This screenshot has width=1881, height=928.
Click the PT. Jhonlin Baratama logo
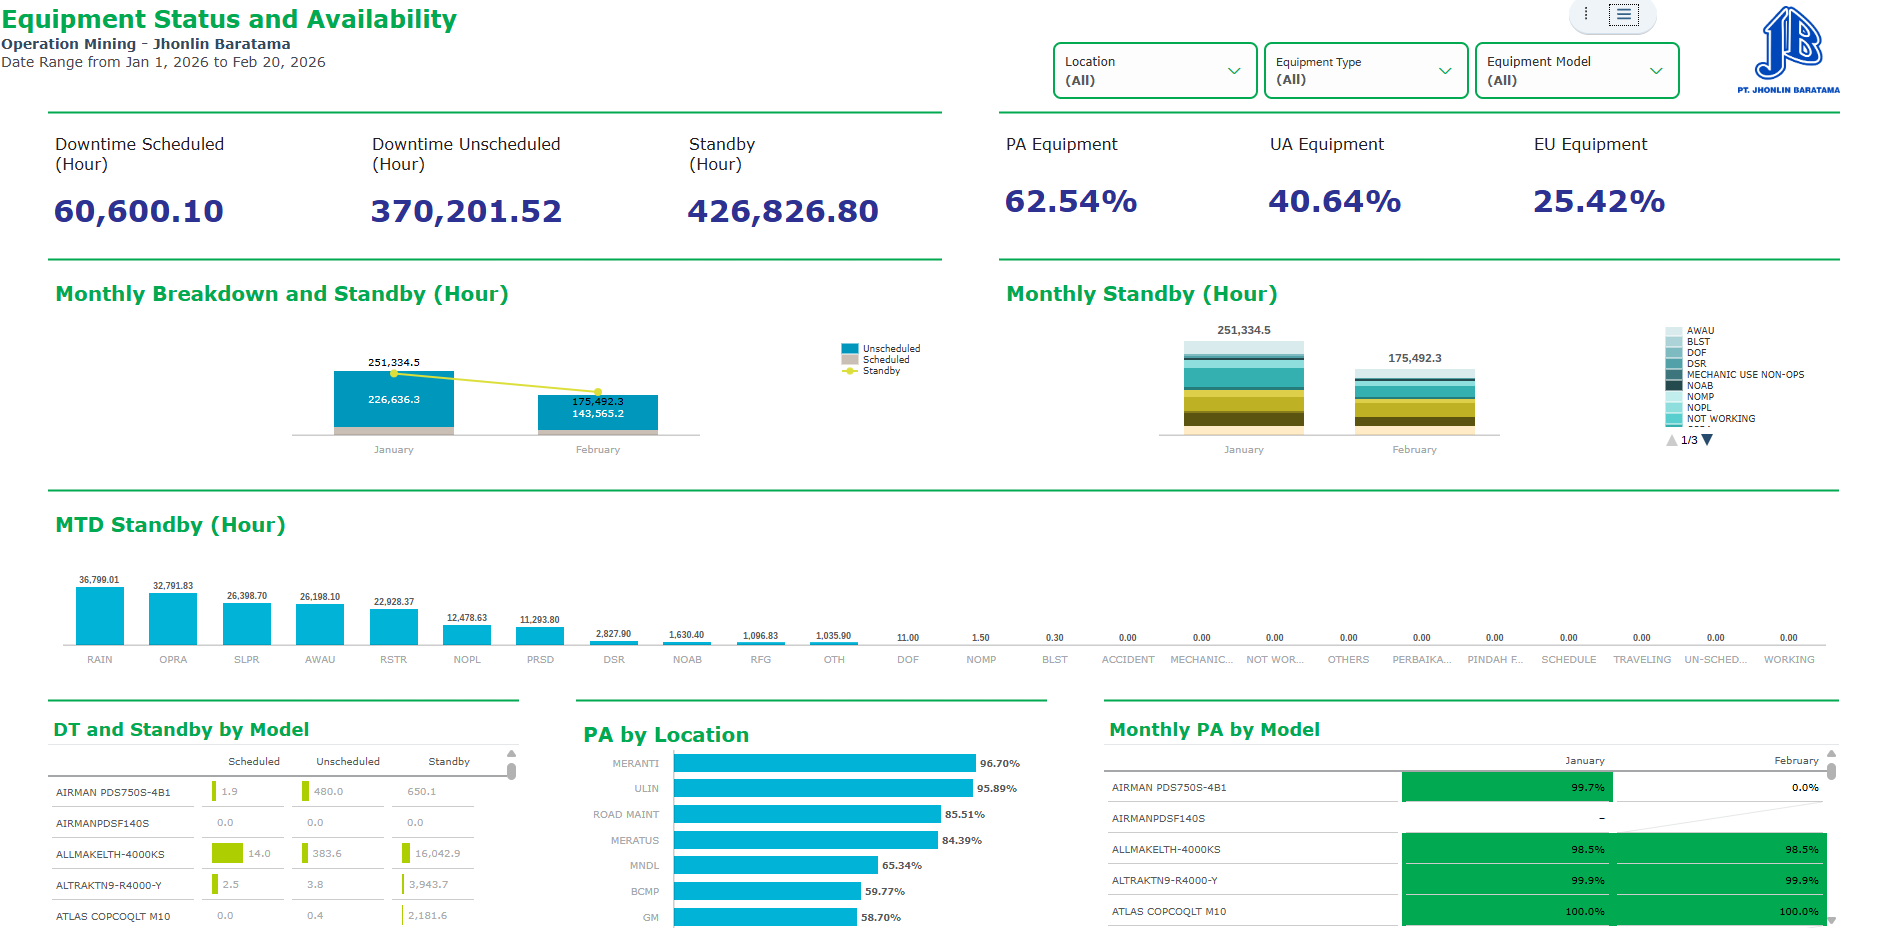pos(1788,50)
